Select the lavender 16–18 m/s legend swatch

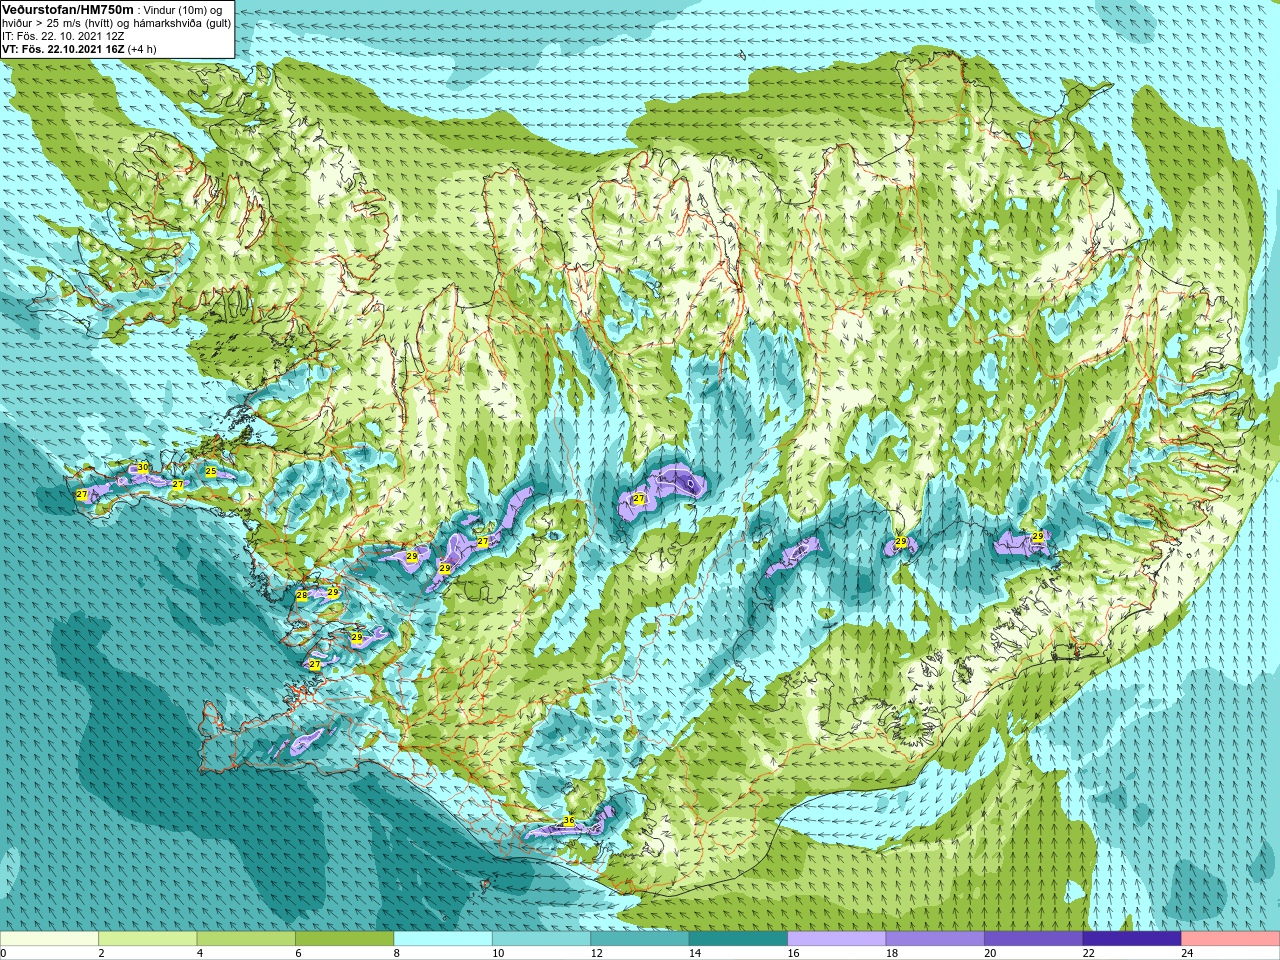click(x=837, y=939)
